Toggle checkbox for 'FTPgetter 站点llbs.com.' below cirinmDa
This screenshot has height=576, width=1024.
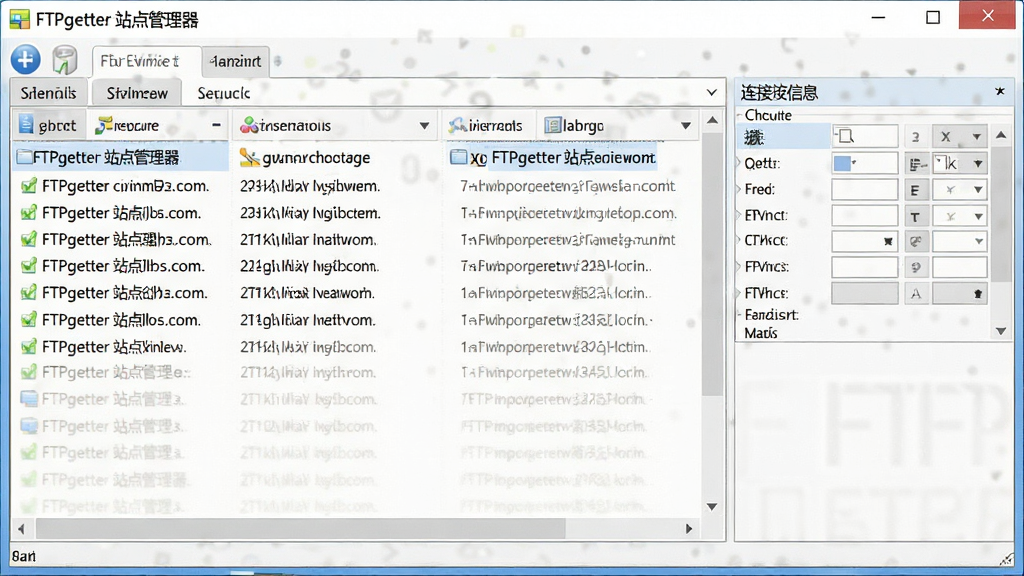(x=28, y=213)
